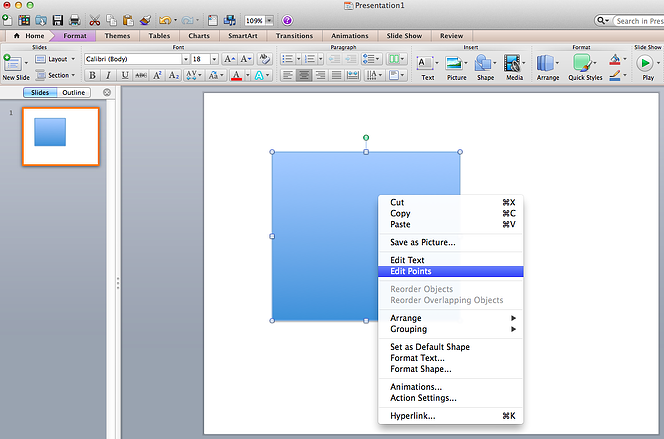Click the Save disk icon
Screen dimensions: 664x439
click(57, 20)
